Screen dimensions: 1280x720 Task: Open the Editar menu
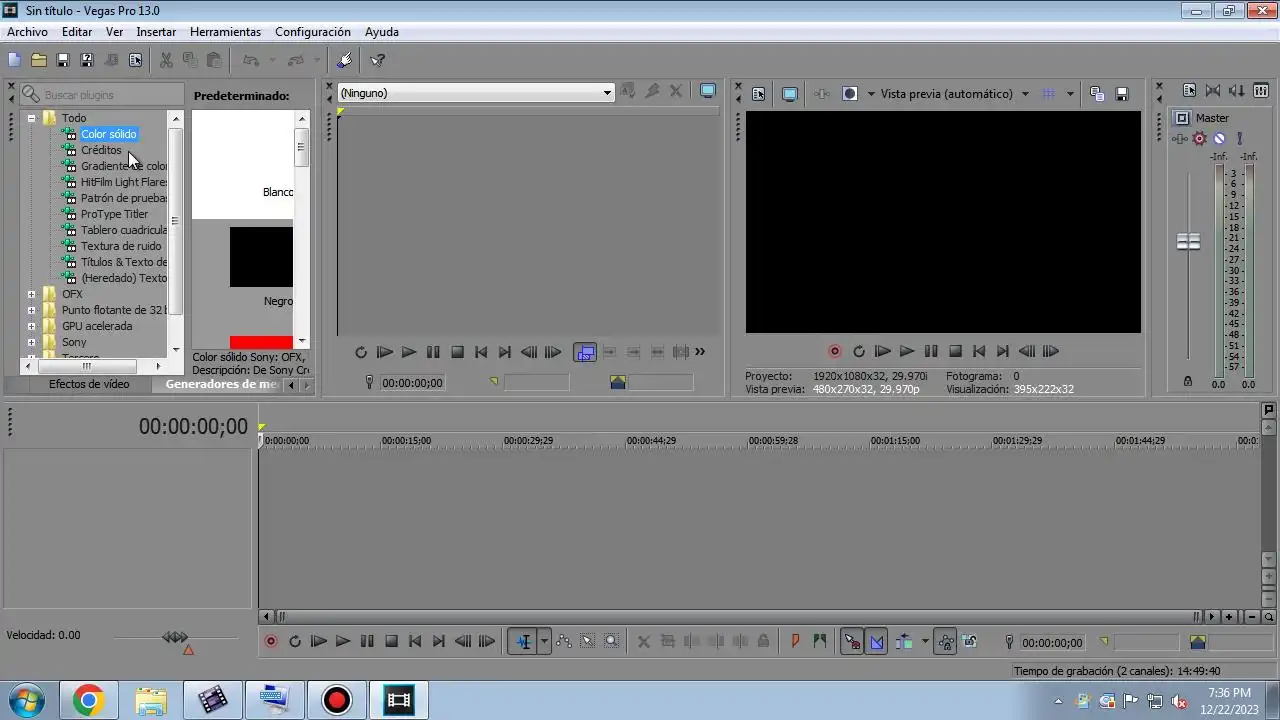(77, 32)
